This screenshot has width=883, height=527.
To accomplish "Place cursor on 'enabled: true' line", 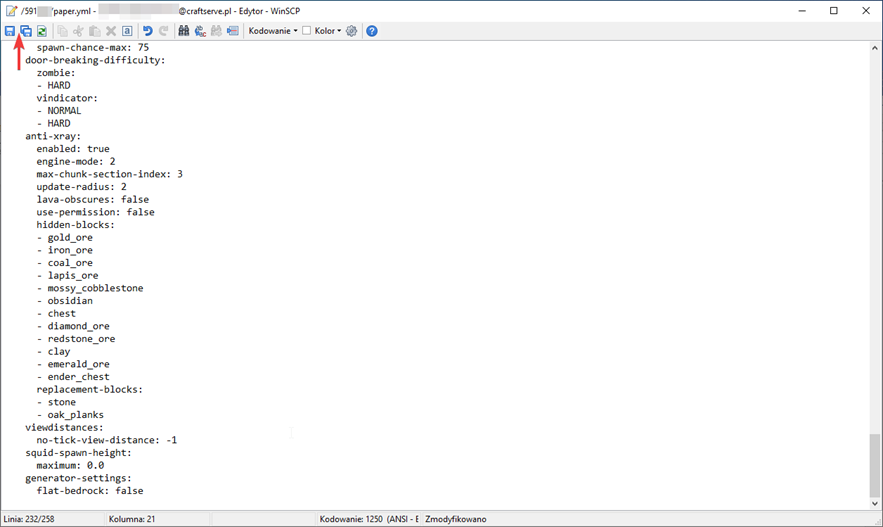I will (x=73, y=149).
